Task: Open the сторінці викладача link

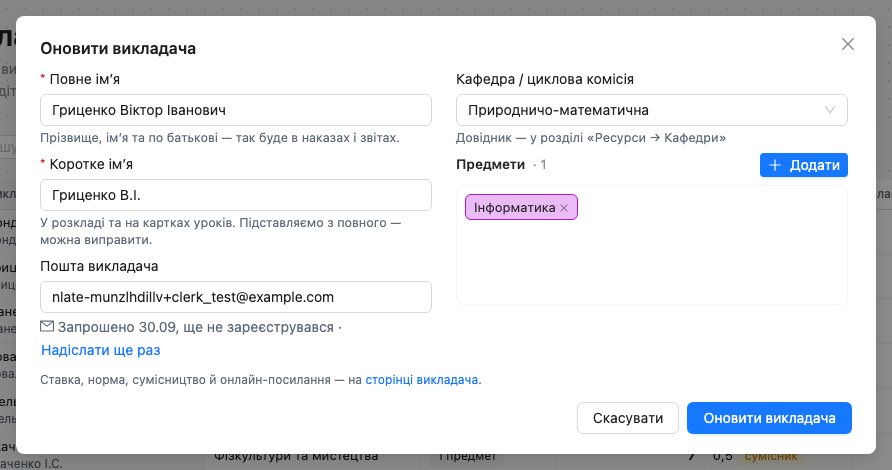Action: coord(422,380)
